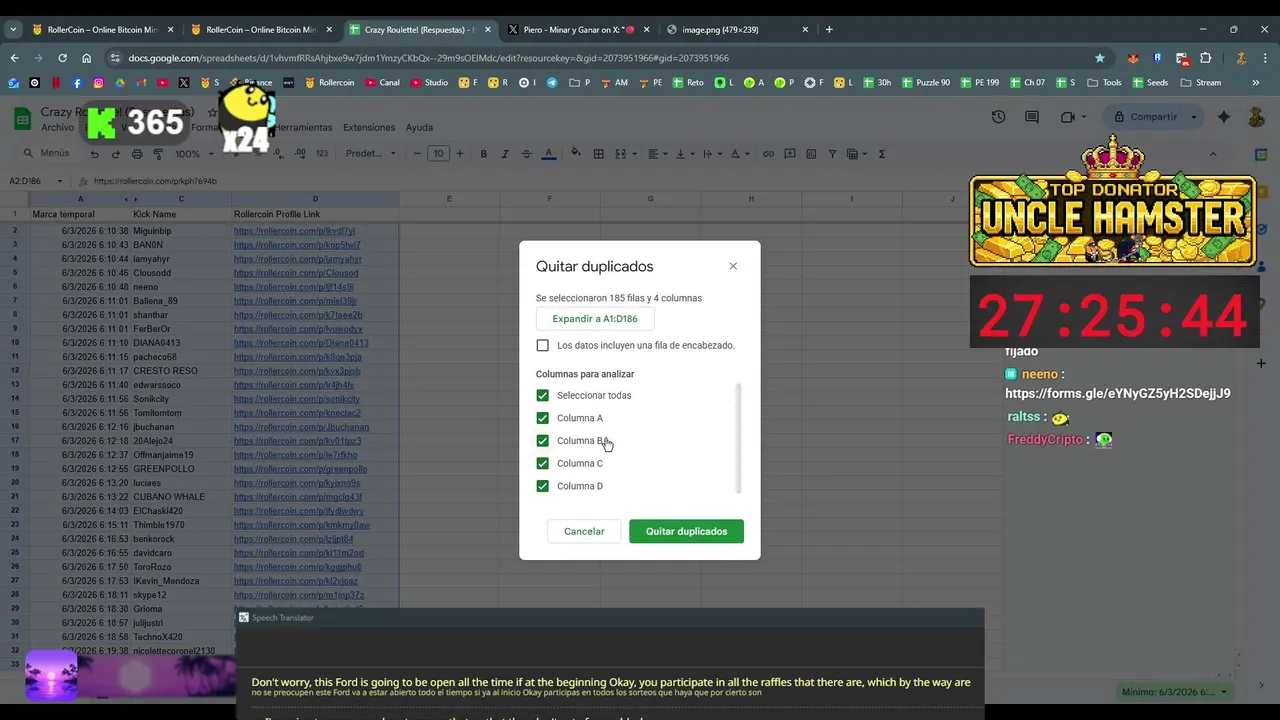Close the Quitar duplicados dialog
Image resolution: width=1280 pixels, height=720 pixels.
733,266
